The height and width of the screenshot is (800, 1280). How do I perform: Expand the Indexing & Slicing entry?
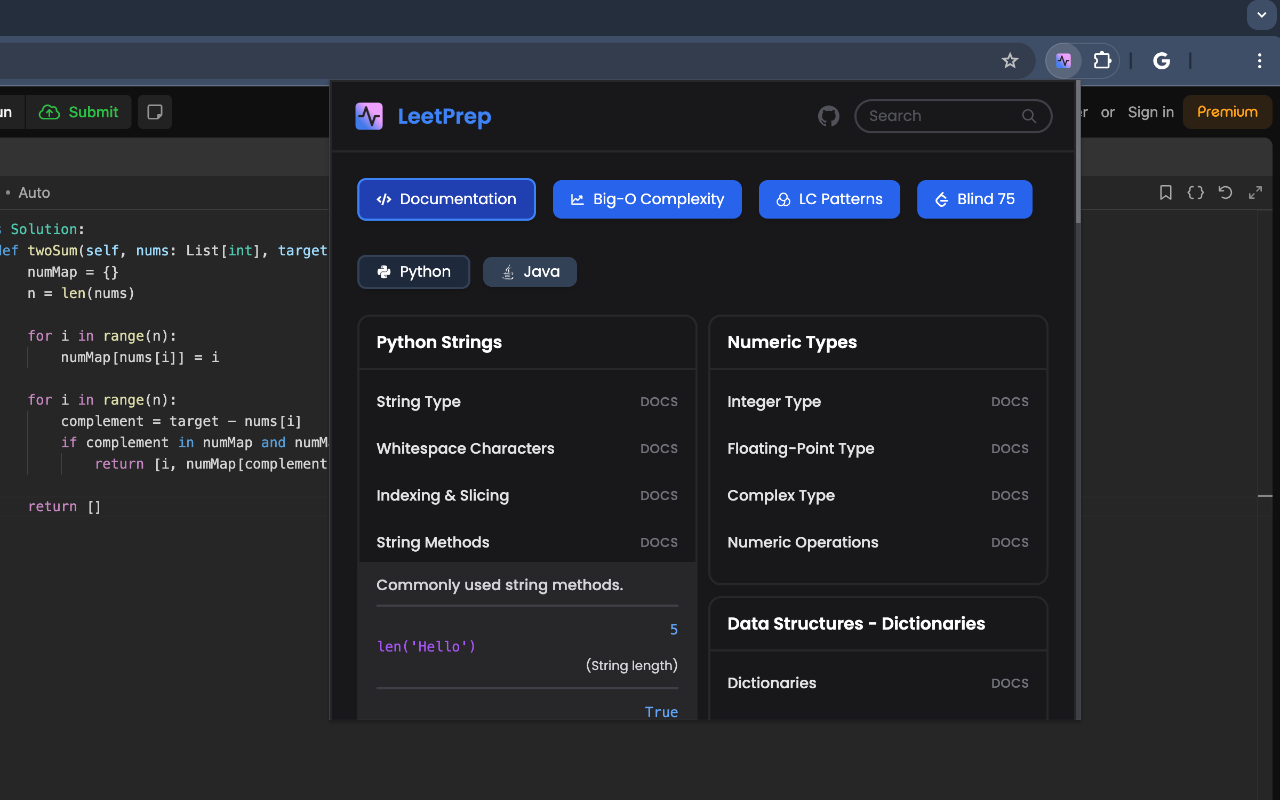click(x=527, y=496)
